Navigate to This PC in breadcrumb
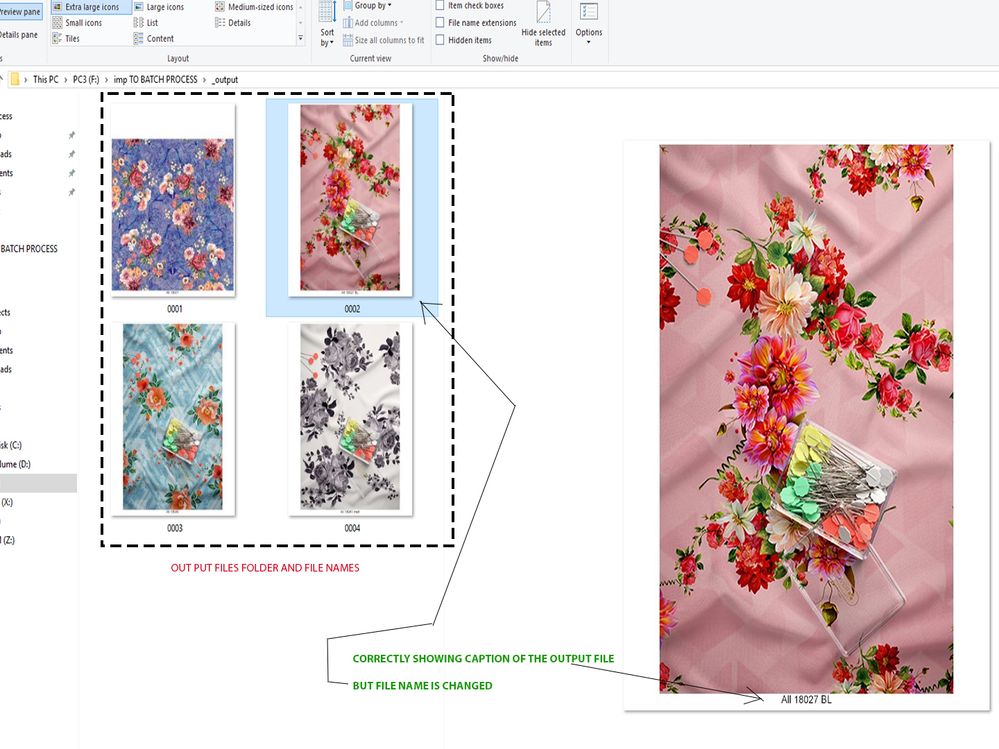This screenshot has height=749, width=999. click(45, 80)
